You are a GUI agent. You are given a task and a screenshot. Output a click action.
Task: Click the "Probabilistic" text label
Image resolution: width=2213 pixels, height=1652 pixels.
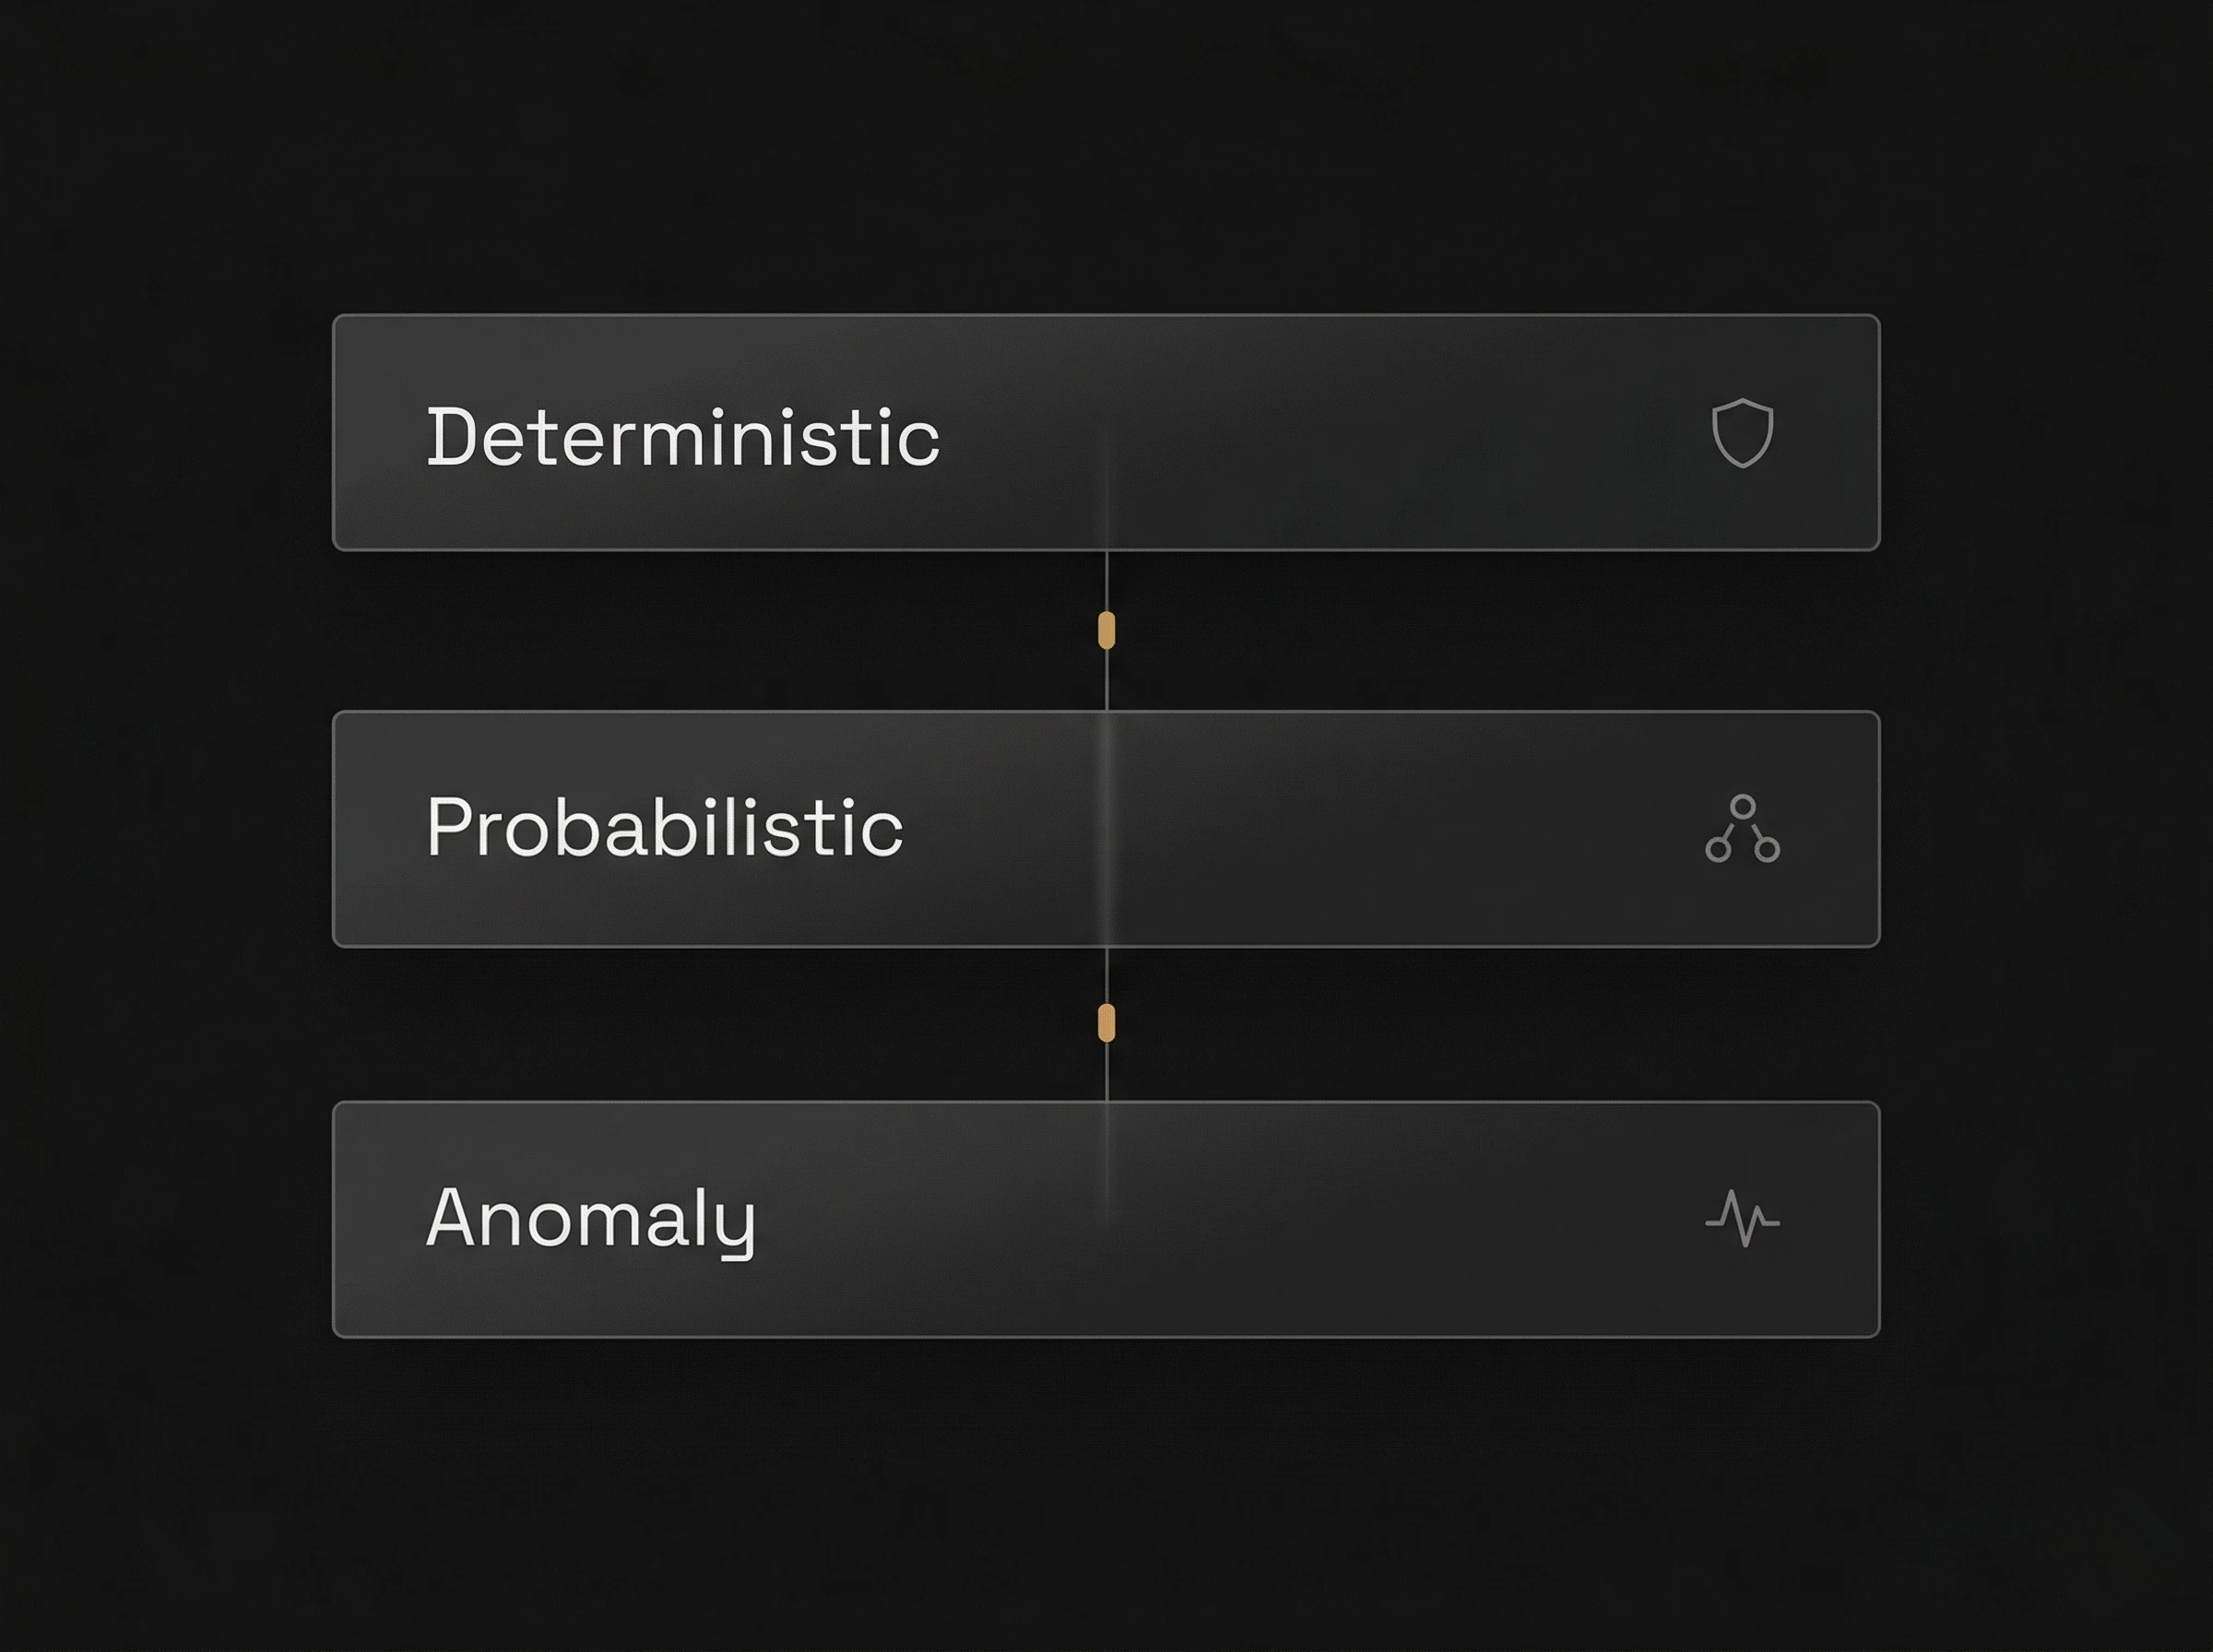point(665,827)
